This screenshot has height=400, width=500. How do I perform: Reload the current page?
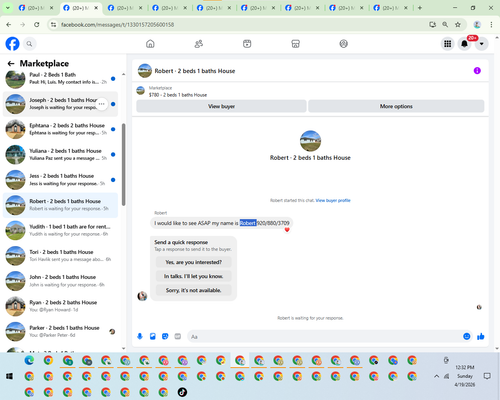click(x=37, y=24)
